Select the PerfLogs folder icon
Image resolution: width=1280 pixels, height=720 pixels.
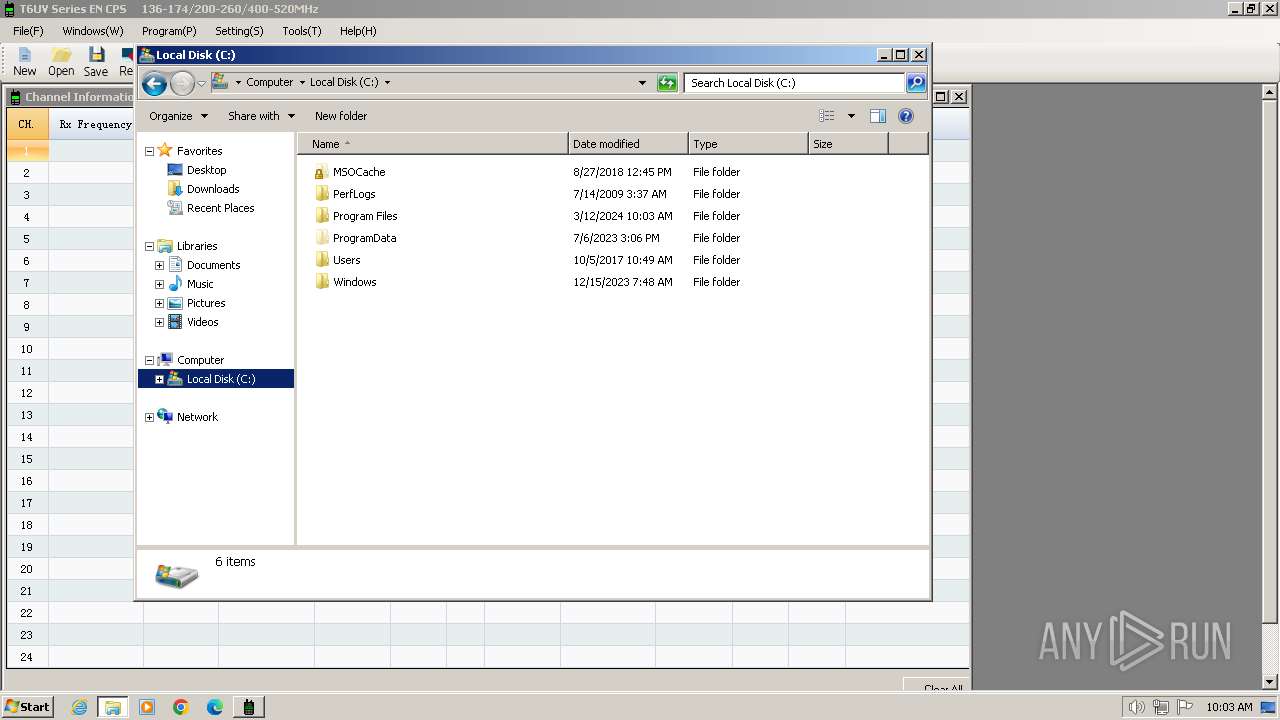click(x=321, y=194)
